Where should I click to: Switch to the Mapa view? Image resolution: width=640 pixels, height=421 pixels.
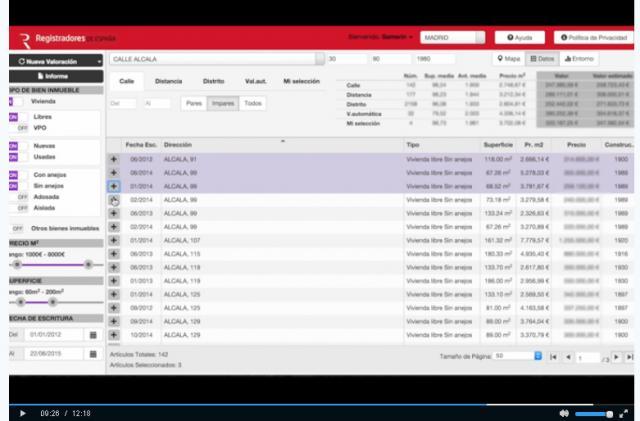pos(509,59)
